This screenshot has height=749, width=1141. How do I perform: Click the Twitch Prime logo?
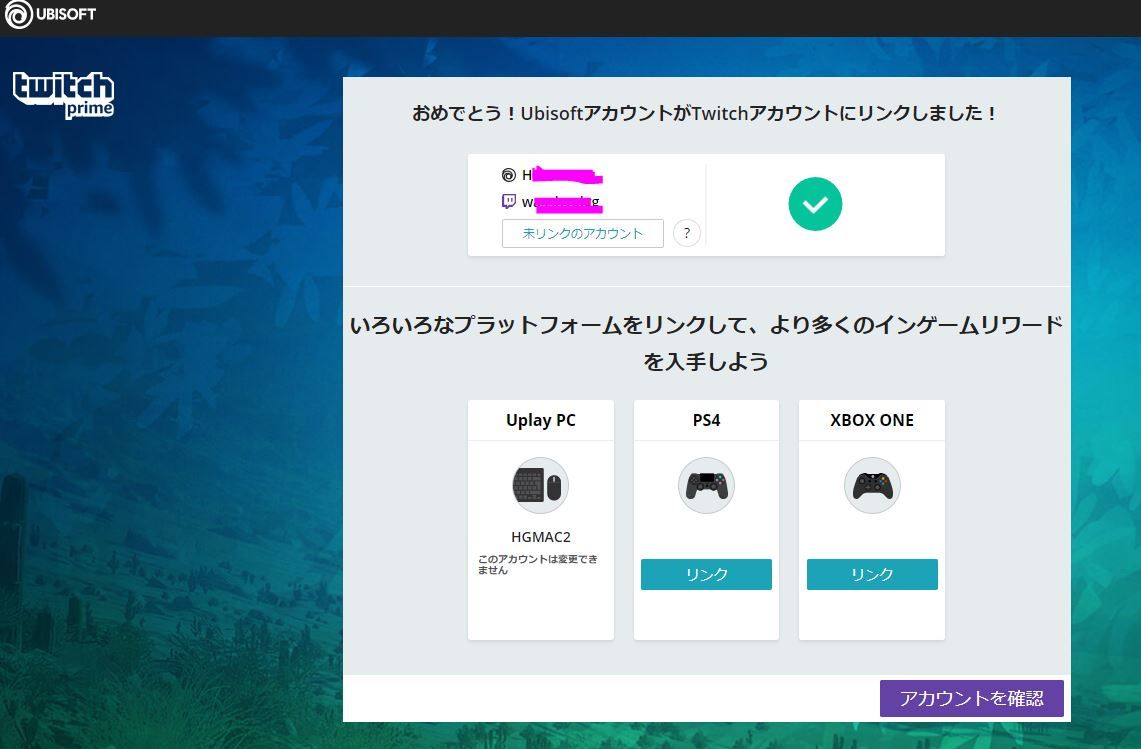click(x=63, y=95)
